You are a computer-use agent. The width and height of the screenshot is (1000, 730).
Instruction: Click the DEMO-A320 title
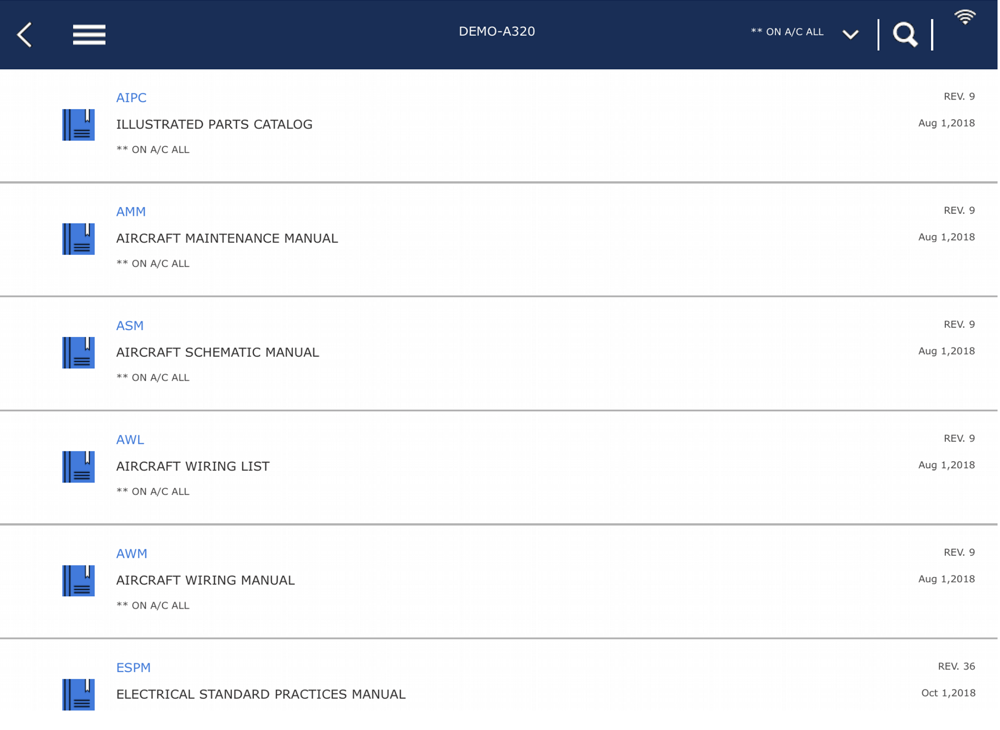pos(497,31)
